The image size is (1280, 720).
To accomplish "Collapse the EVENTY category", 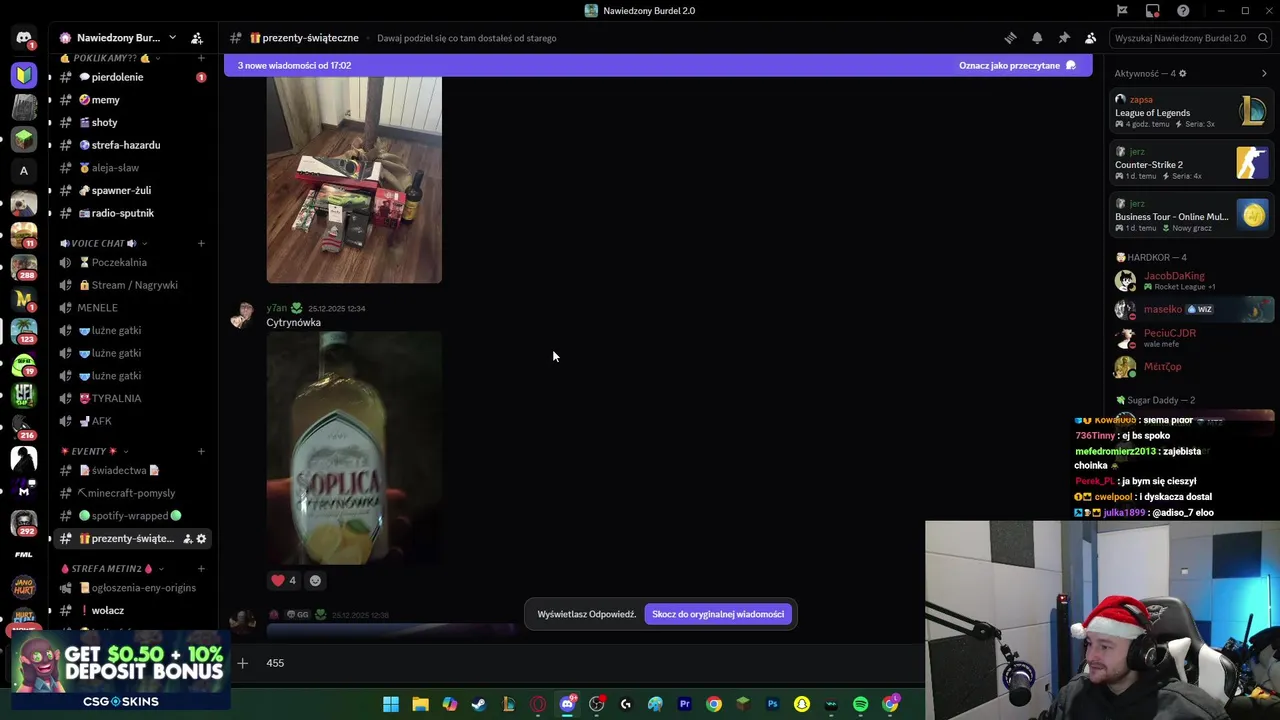I will pos(95,451).
